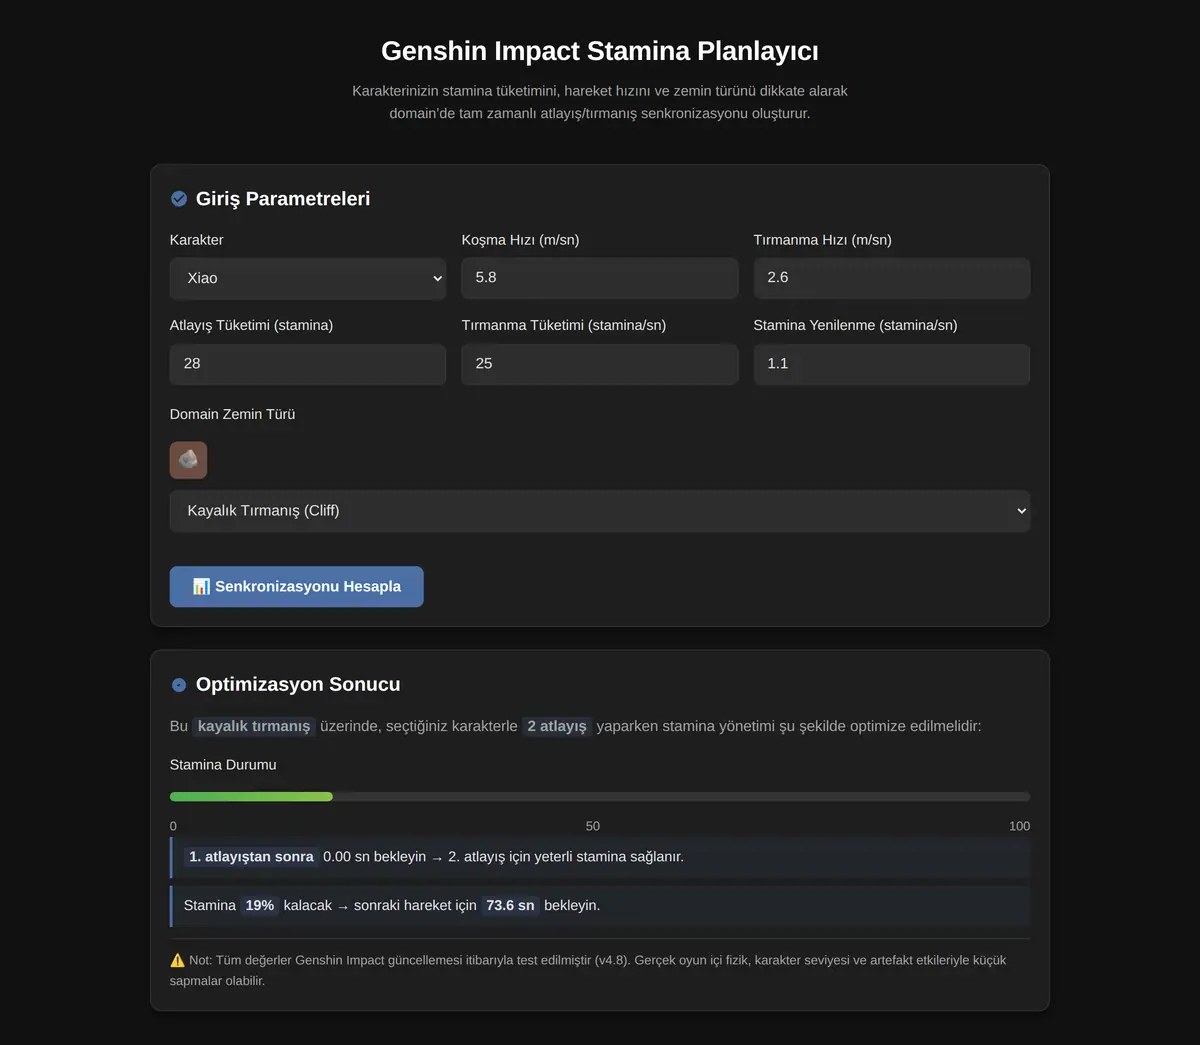Click the Not disclaimer text about v4.8
The height and width of the screenshot is (1045, 1200).
point(588,970)
